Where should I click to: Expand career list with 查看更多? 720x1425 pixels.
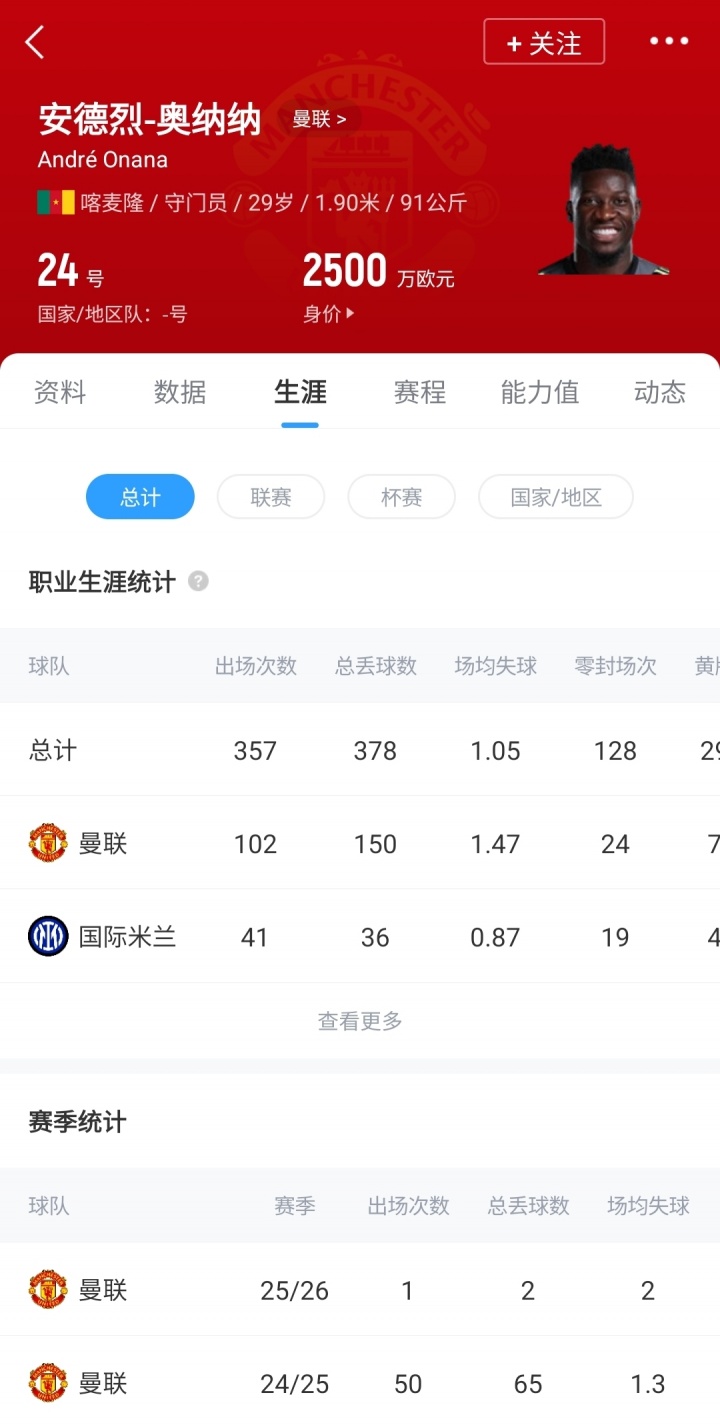(x=360, y=1021)
